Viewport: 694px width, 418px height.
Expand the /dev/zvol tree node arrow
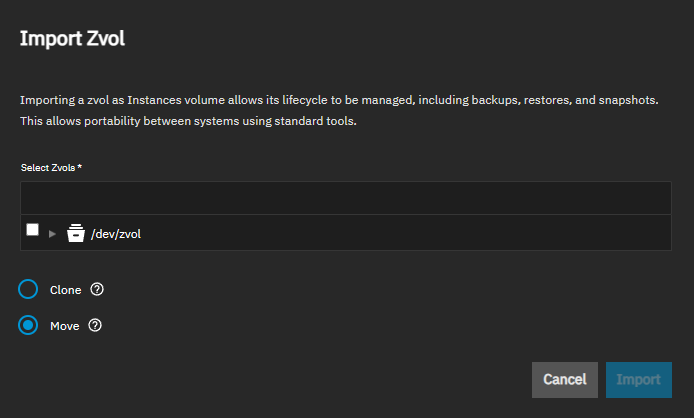pos(52,233)
